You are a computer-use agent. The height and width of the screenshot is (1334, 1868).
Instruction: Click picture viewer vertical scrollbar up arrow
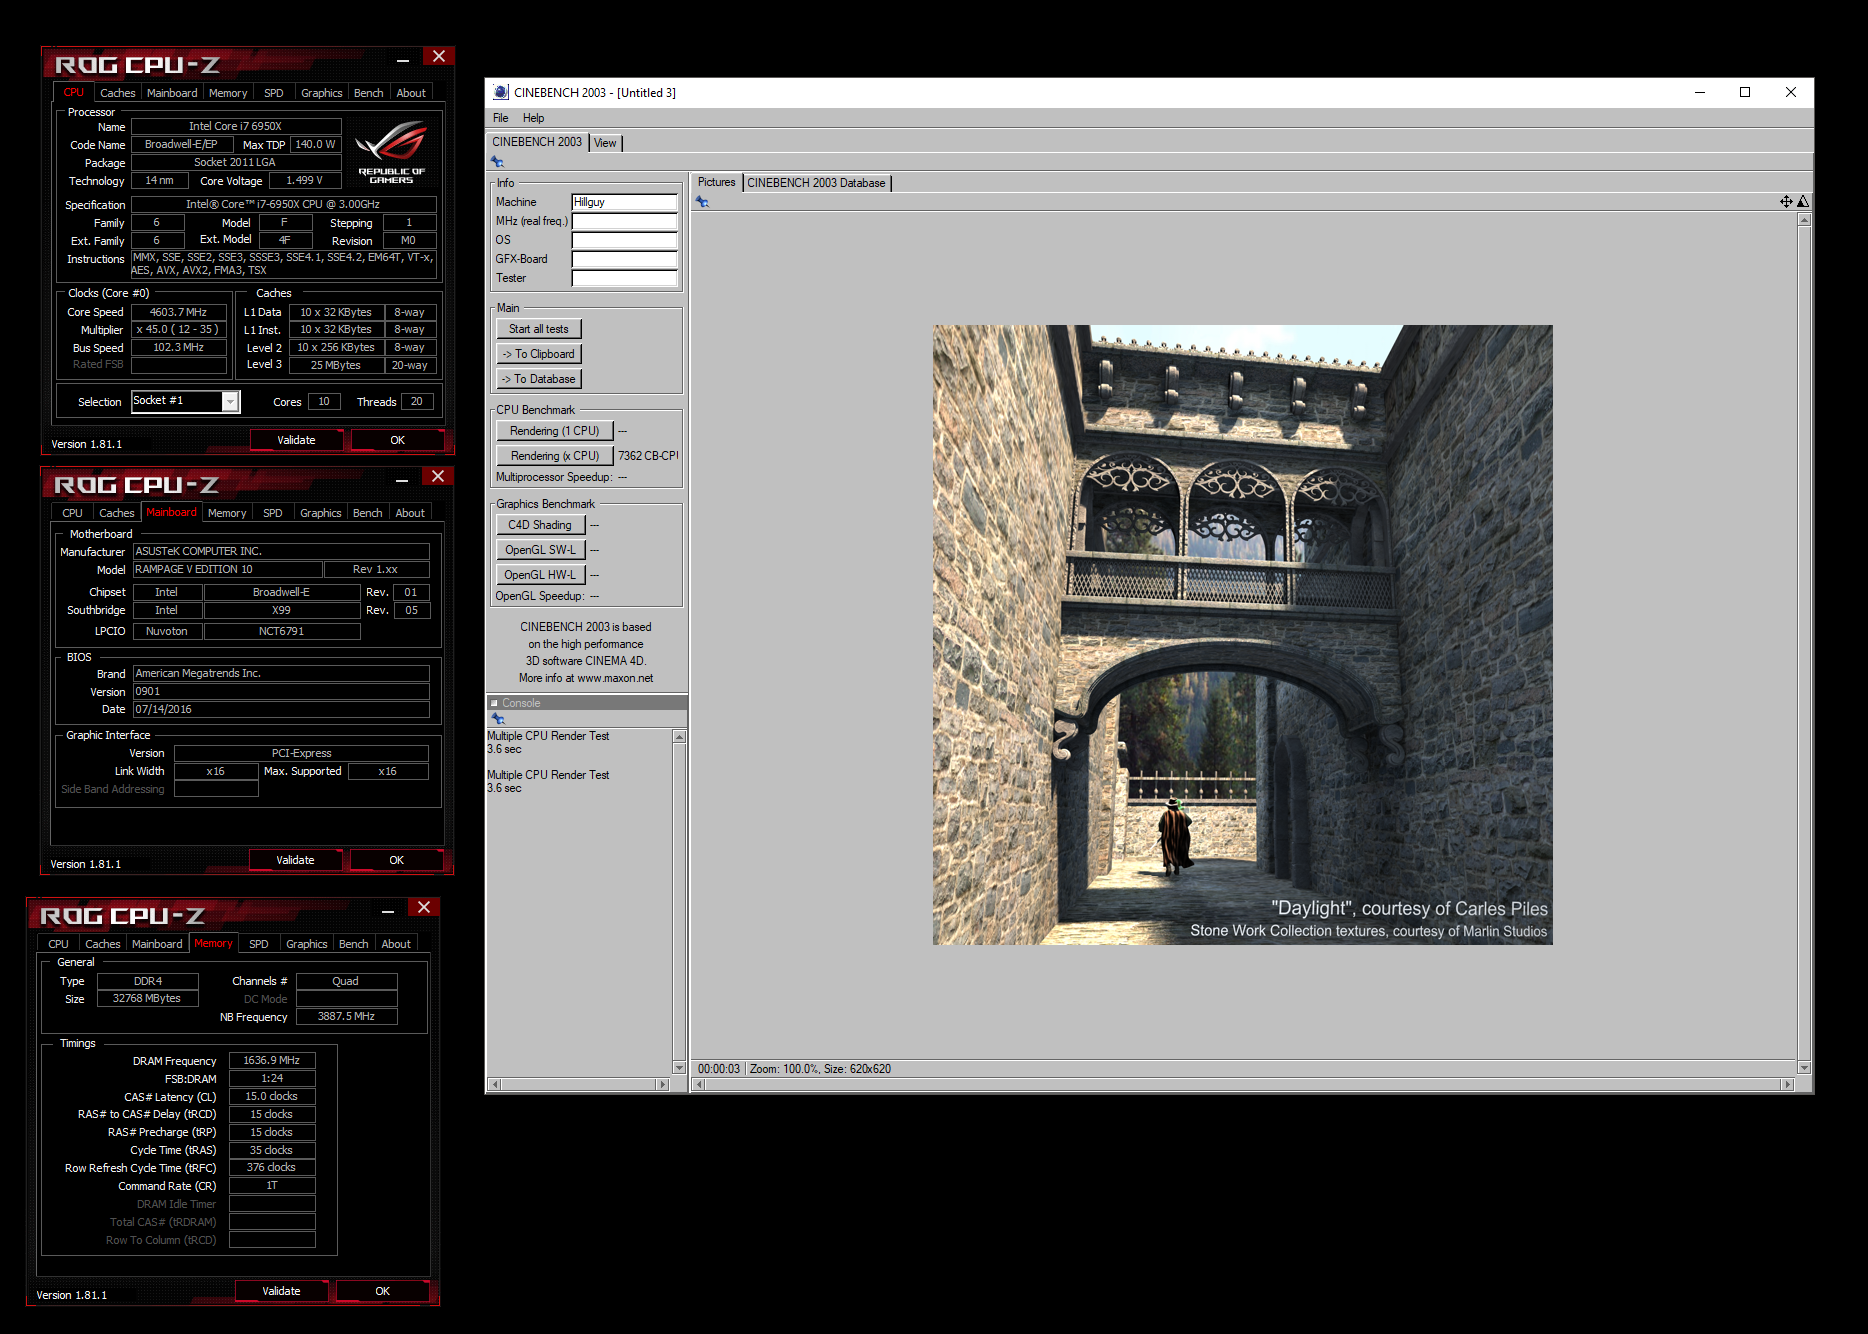coord(1804,219)
